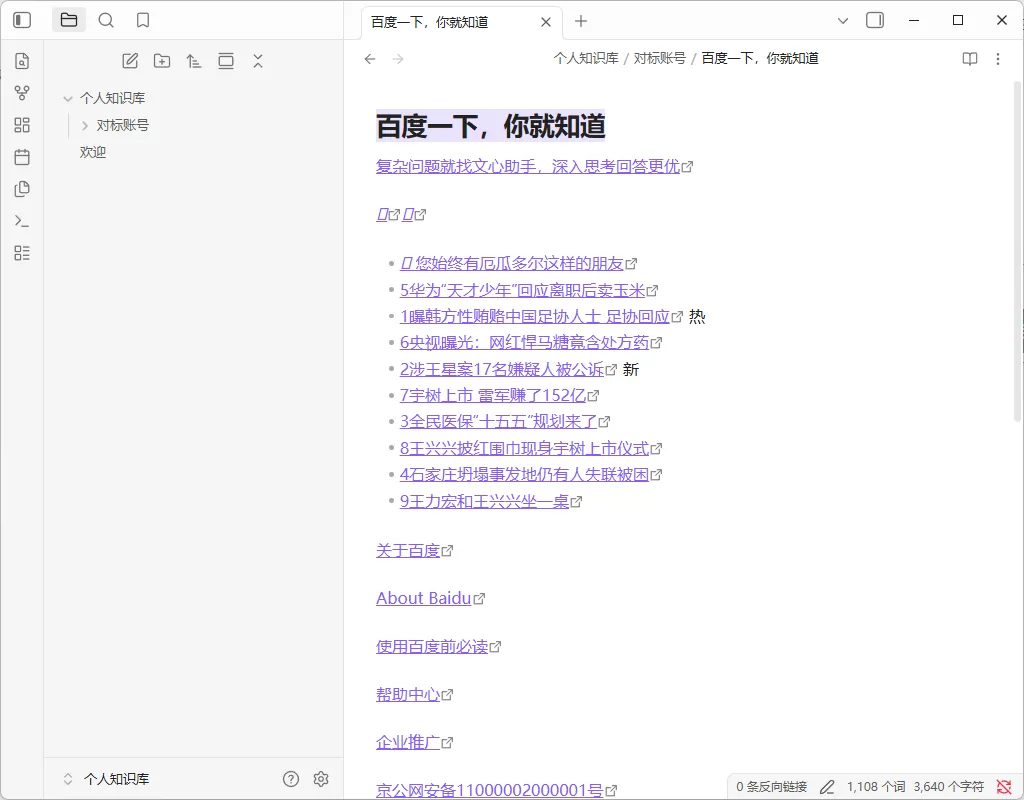Create new canvas from the ribbon

(22, 125)
